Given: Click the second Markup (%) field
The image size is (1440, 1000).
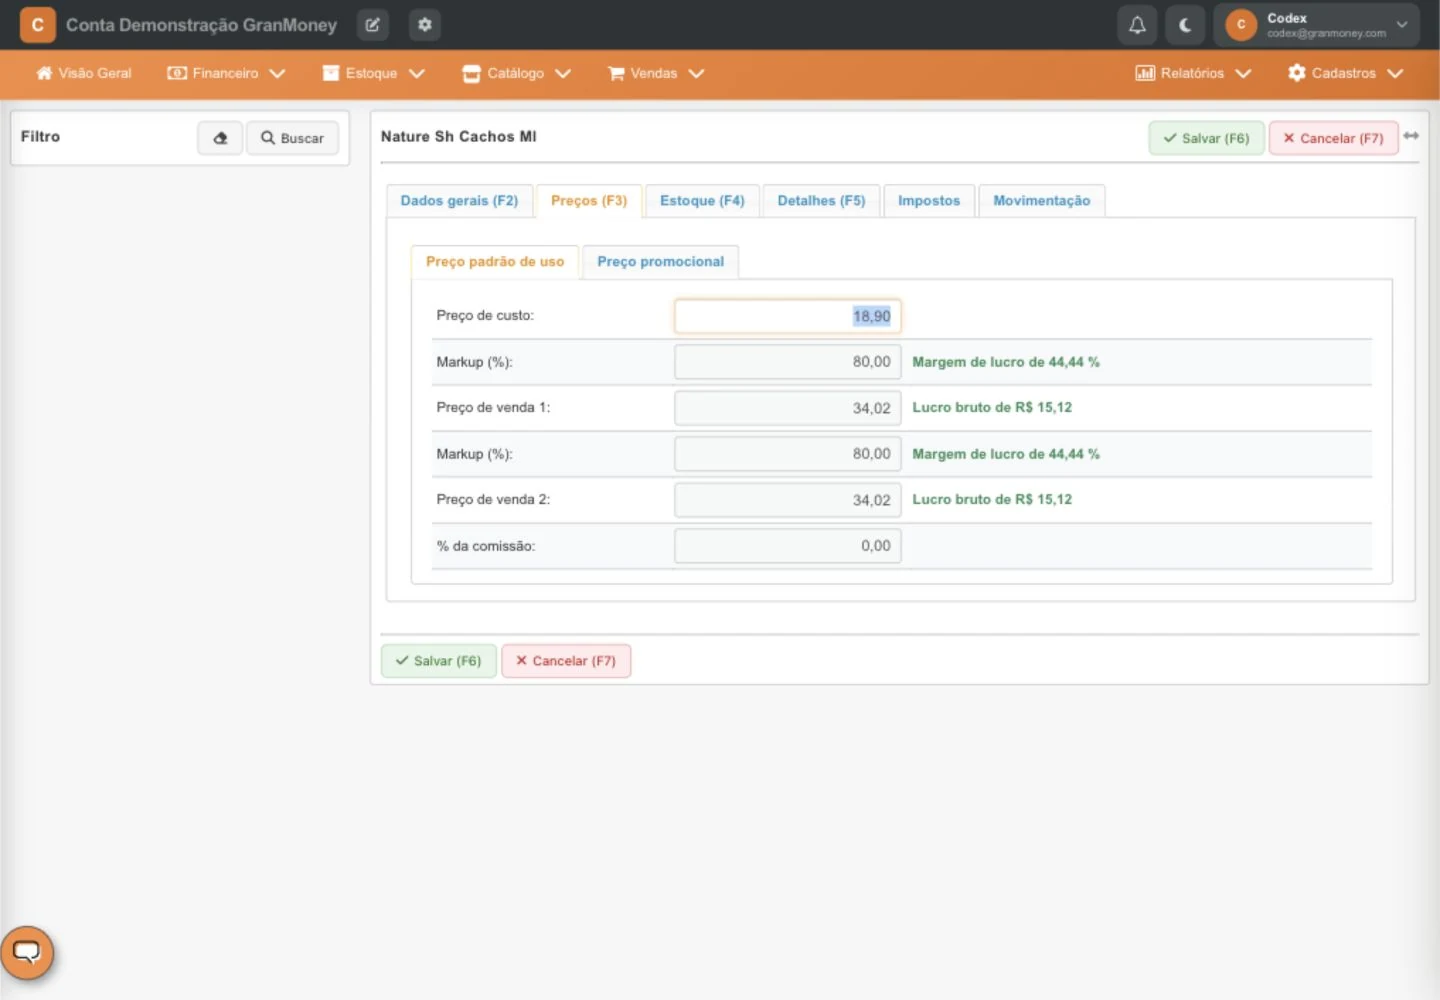Looking at the screenshot, I should pyautogui.click(x=788, y=454).
